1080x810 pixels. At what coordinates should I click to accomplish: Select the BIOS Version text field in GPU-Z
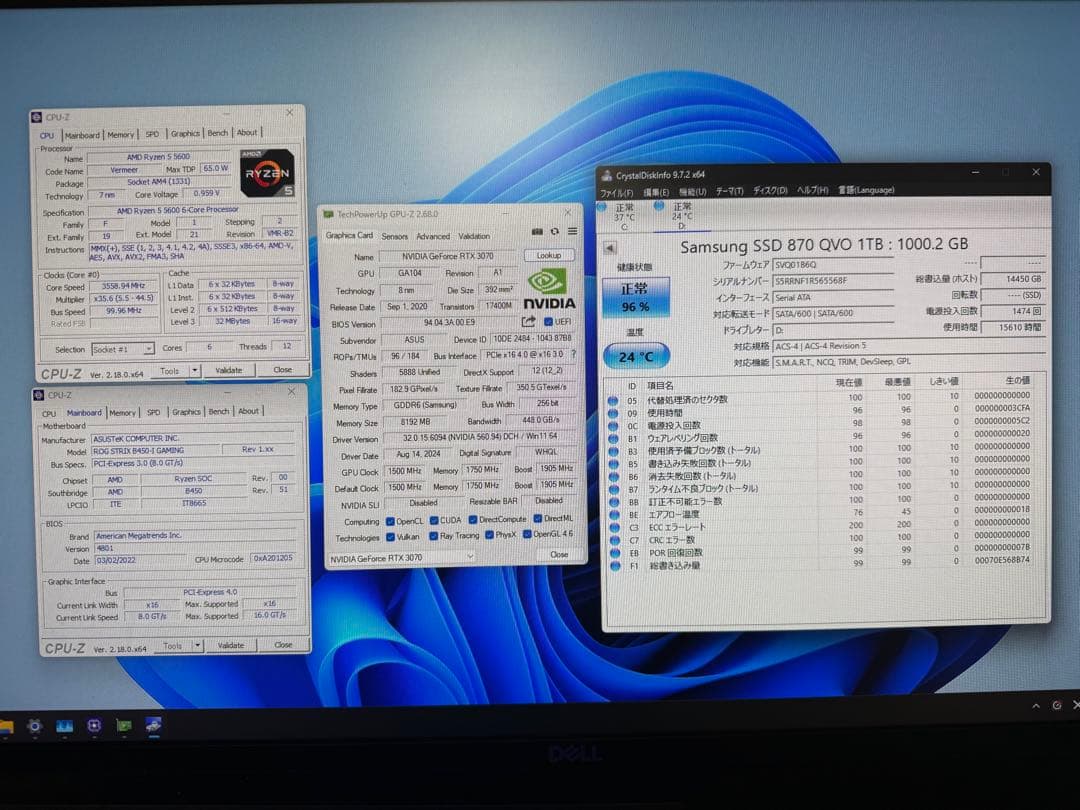pyautogui.click(x=450, y=321)
